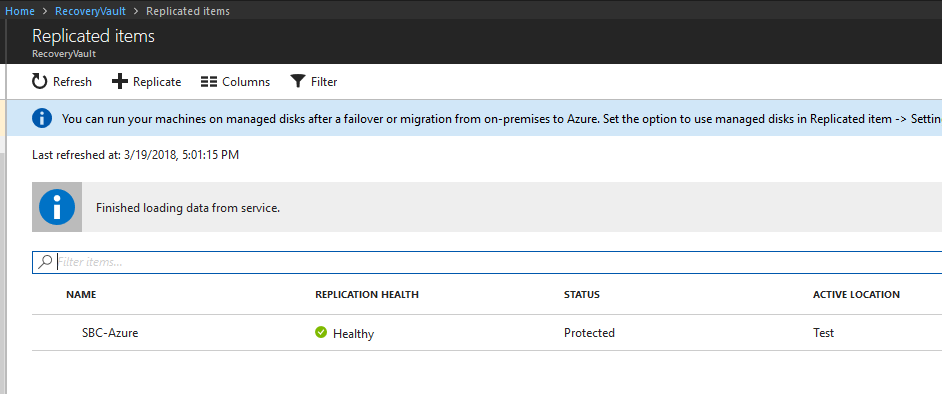The width and height of the screenshot is (942, 394).
Task: Click the Filter funnel icon
Action: [x=298, y=82]
